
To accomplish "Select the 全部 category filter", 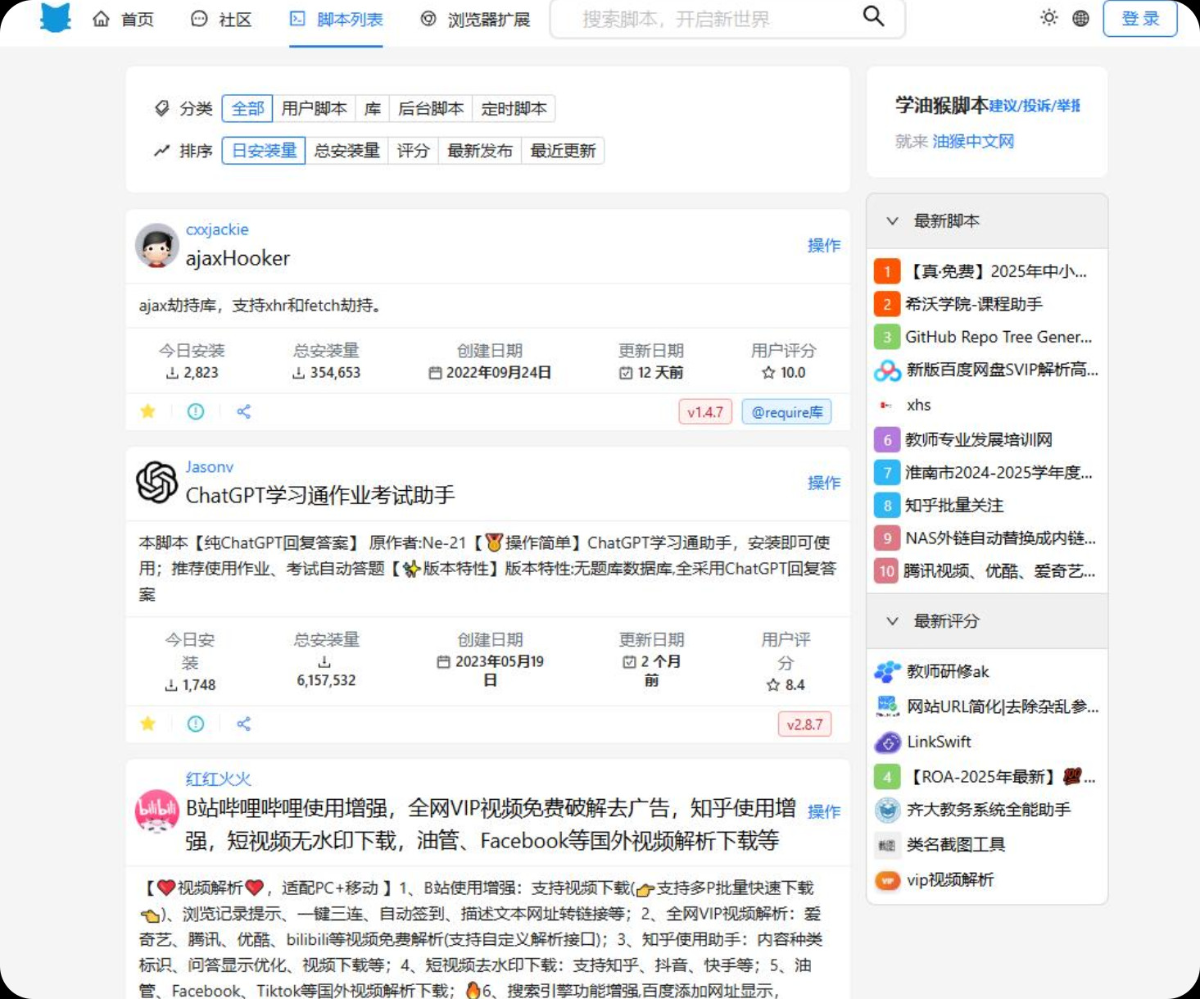I will (248, 109).
